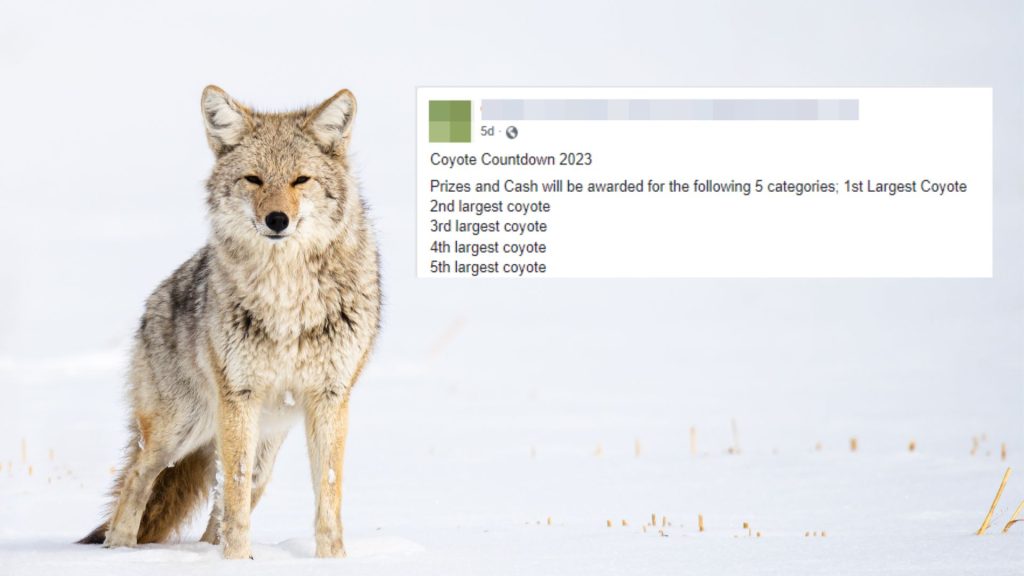Click the 1st Largest Coyote text
Image resolution: width=1024 pixels, height=576 pixels.
[x=905, y=187]
